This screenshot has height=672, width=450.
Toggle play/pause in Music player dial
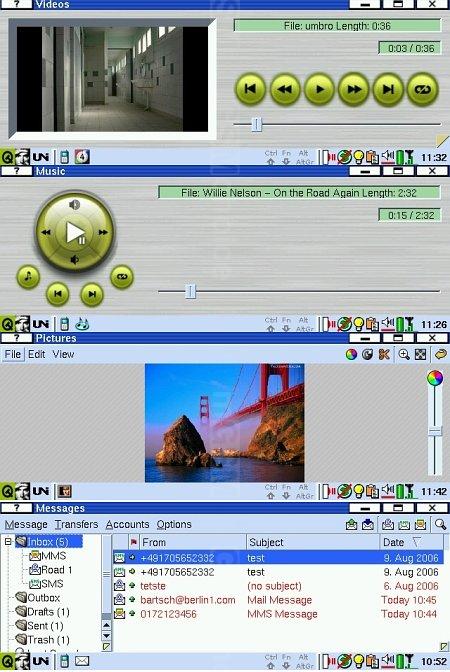pyautogui.click(x=75, y=233)
